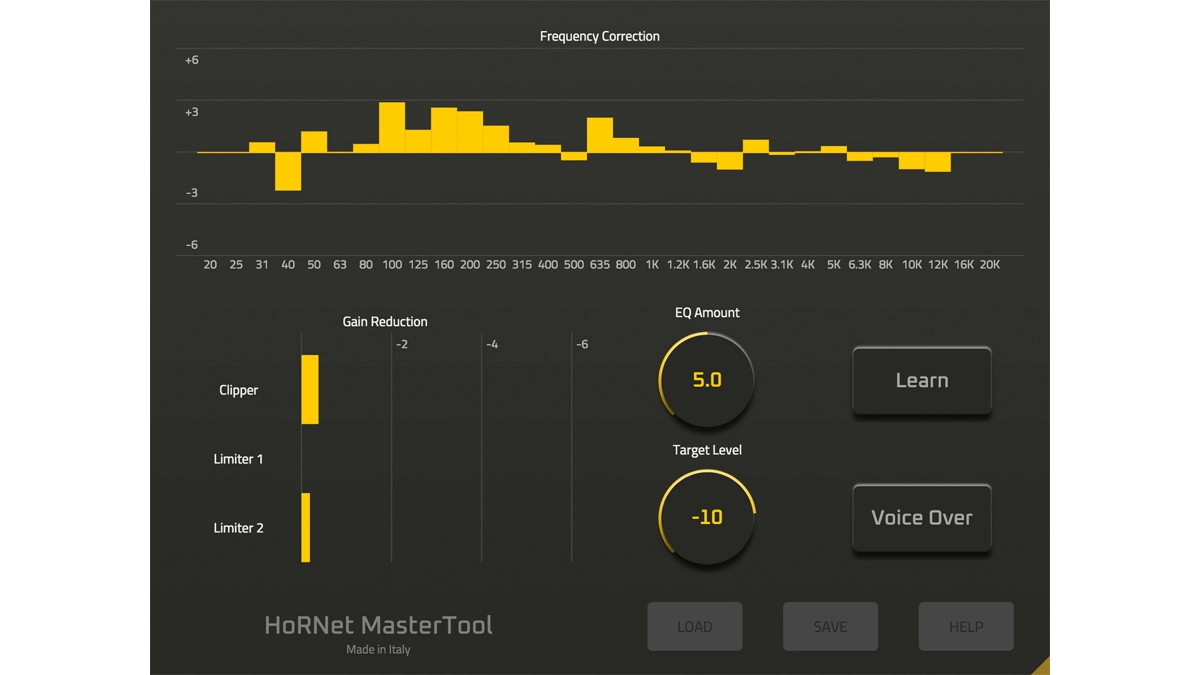Viewport: 1200px width, 675px height.
Task: Click the 31 Hz frequency bar
Action: (262, 147)
